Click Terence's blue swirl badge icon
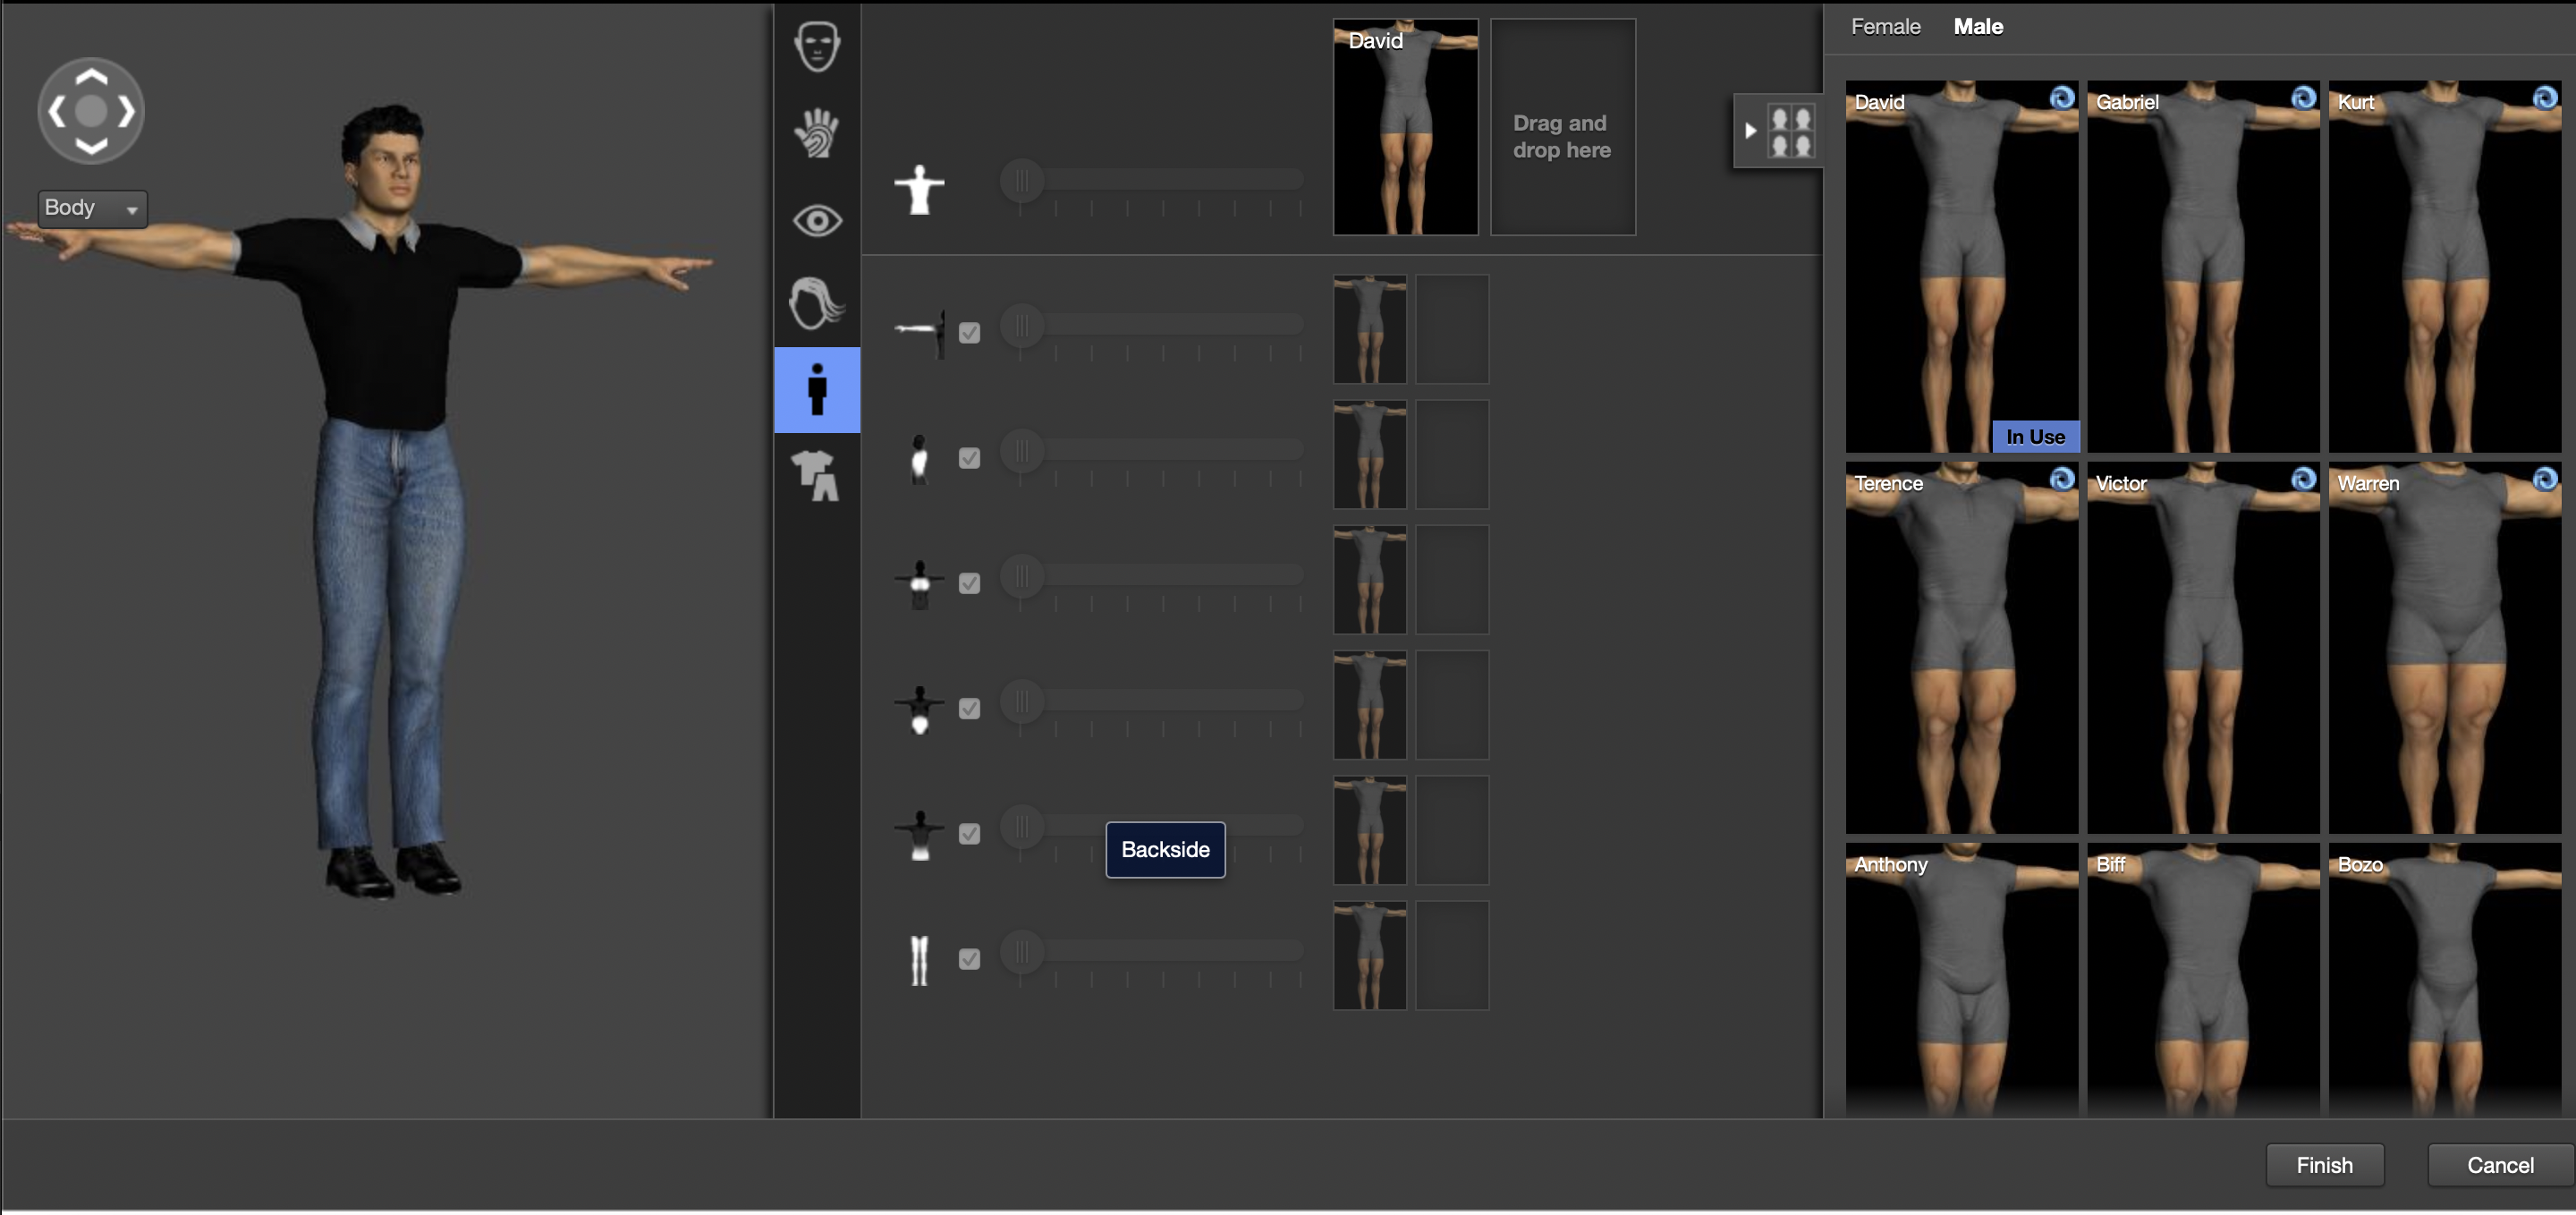This screenshot has height=1215, width=2576. coord(2062,478)
